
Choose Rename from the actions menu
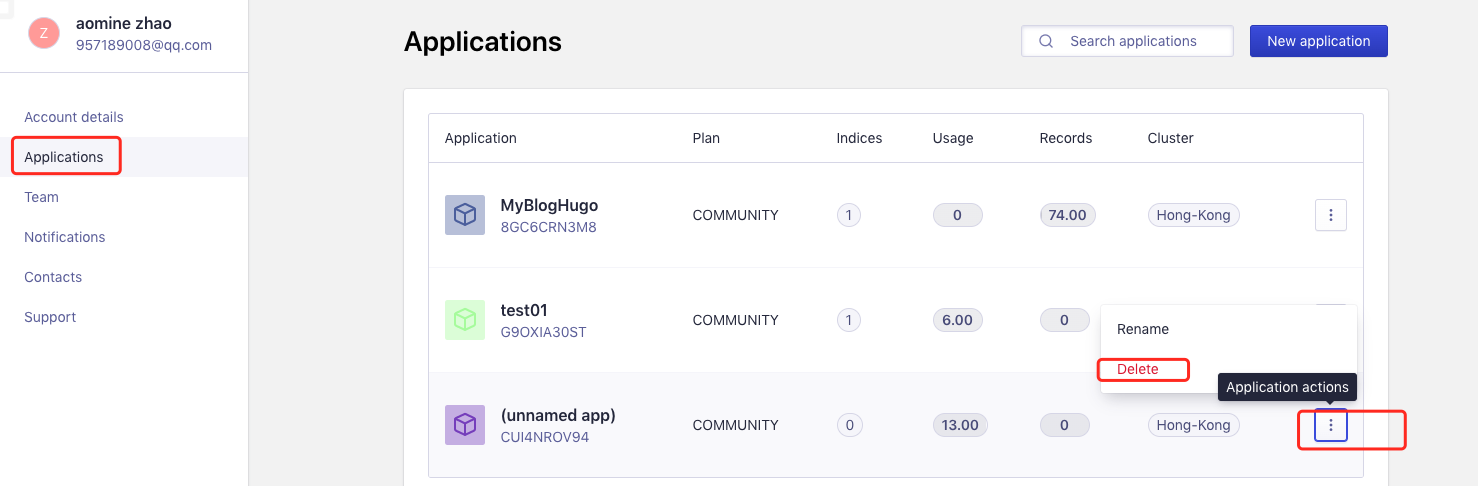[1143, 329]
